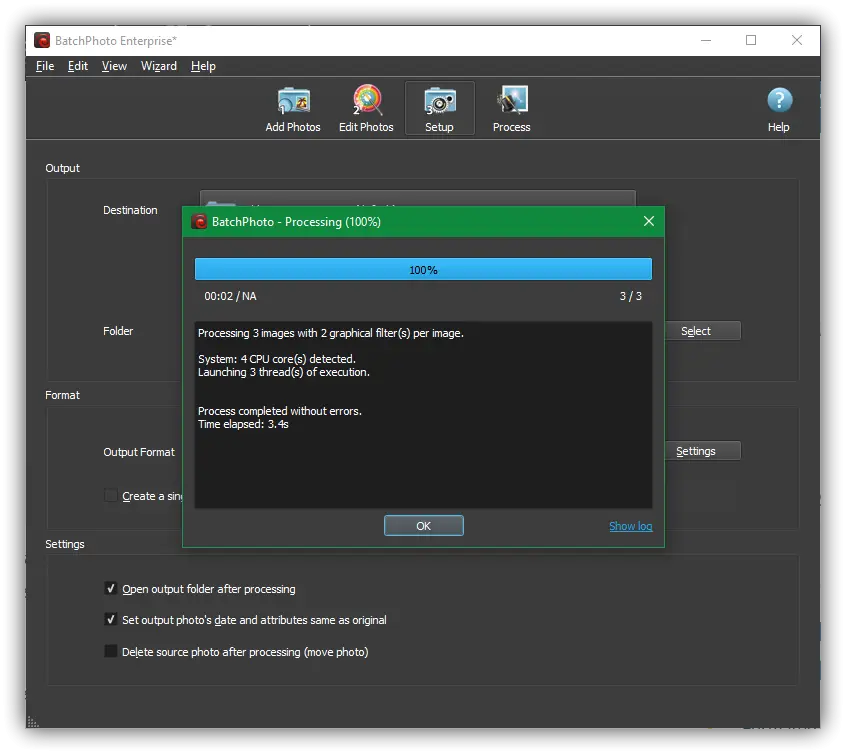The width and height of the screenshot is (846, 754).
Task: Open the Edit menu
Action: click(x=78, y=66)
